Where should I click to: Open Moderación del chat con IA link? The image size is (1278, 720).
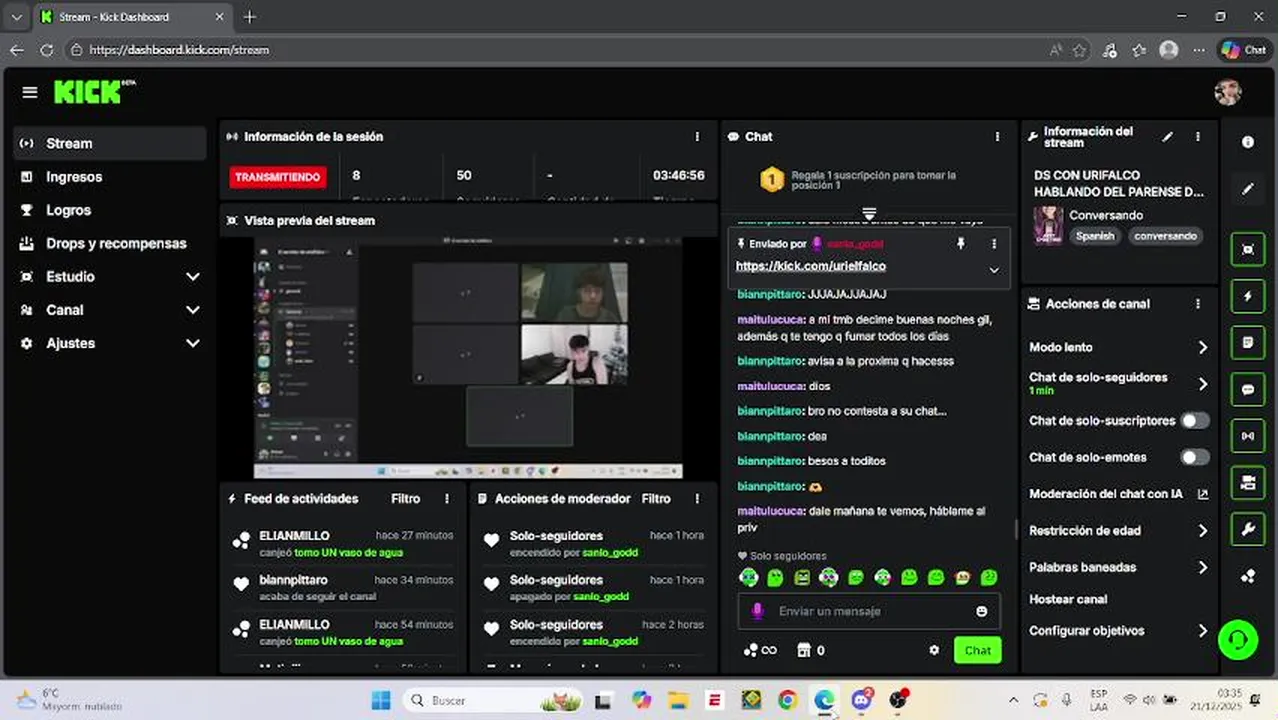point(1119,494)
